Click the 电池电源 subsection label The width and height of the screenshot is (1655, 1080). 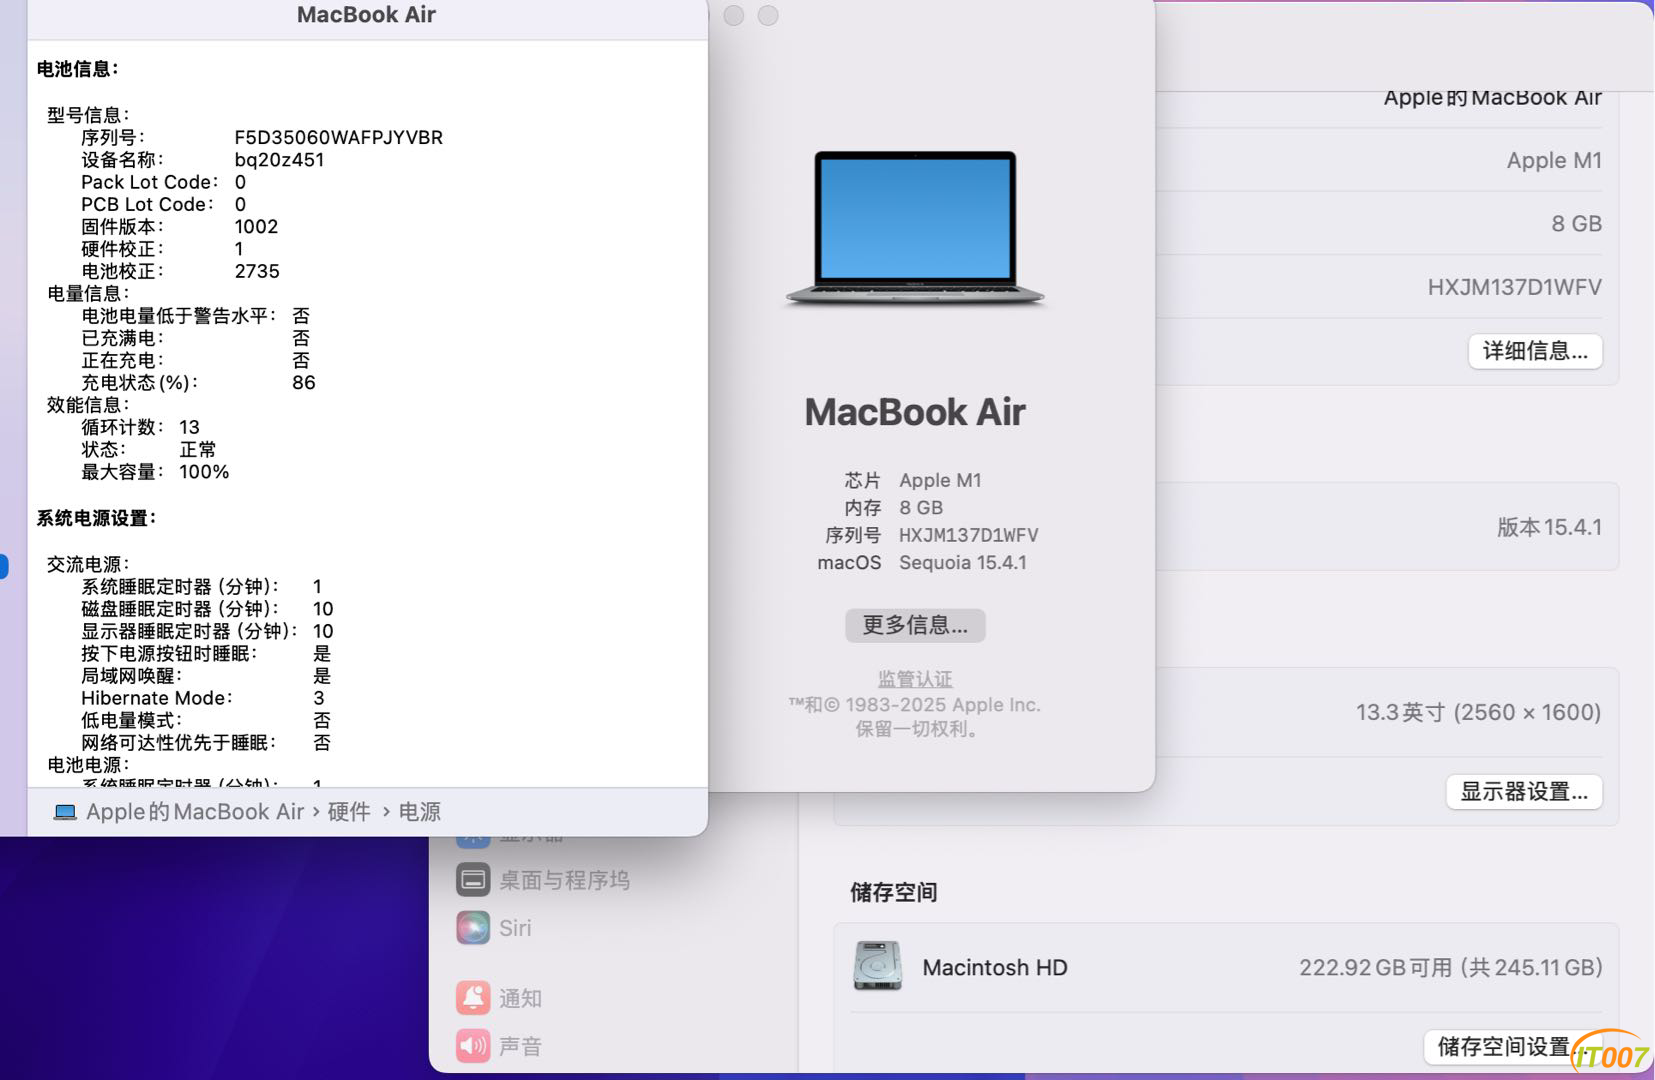pos(88,765)
